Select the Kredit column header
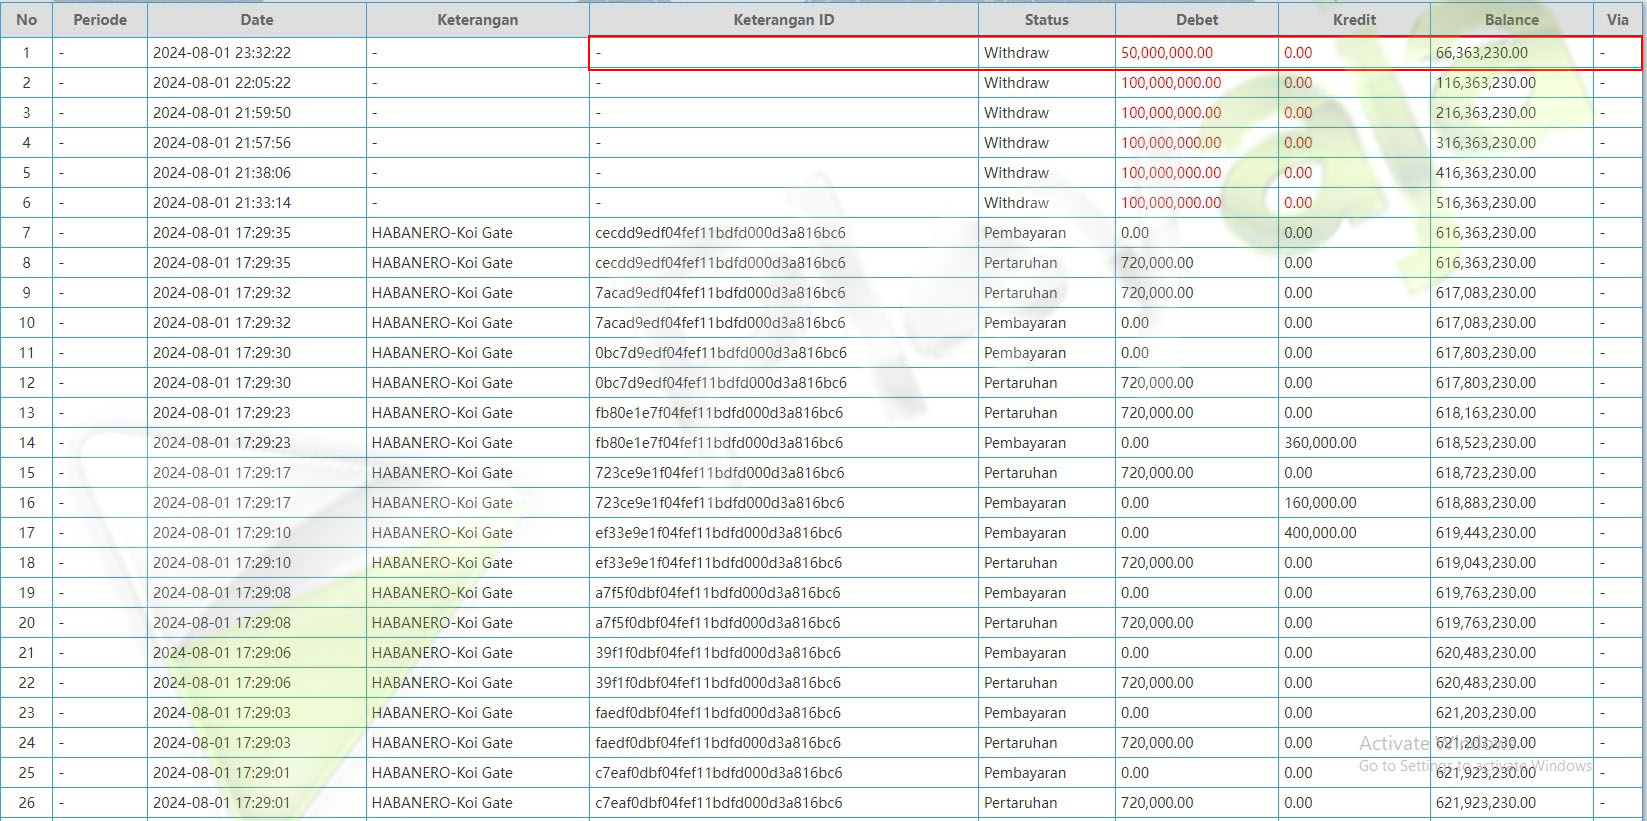The image size is (1647, 821). (1353, 20)
